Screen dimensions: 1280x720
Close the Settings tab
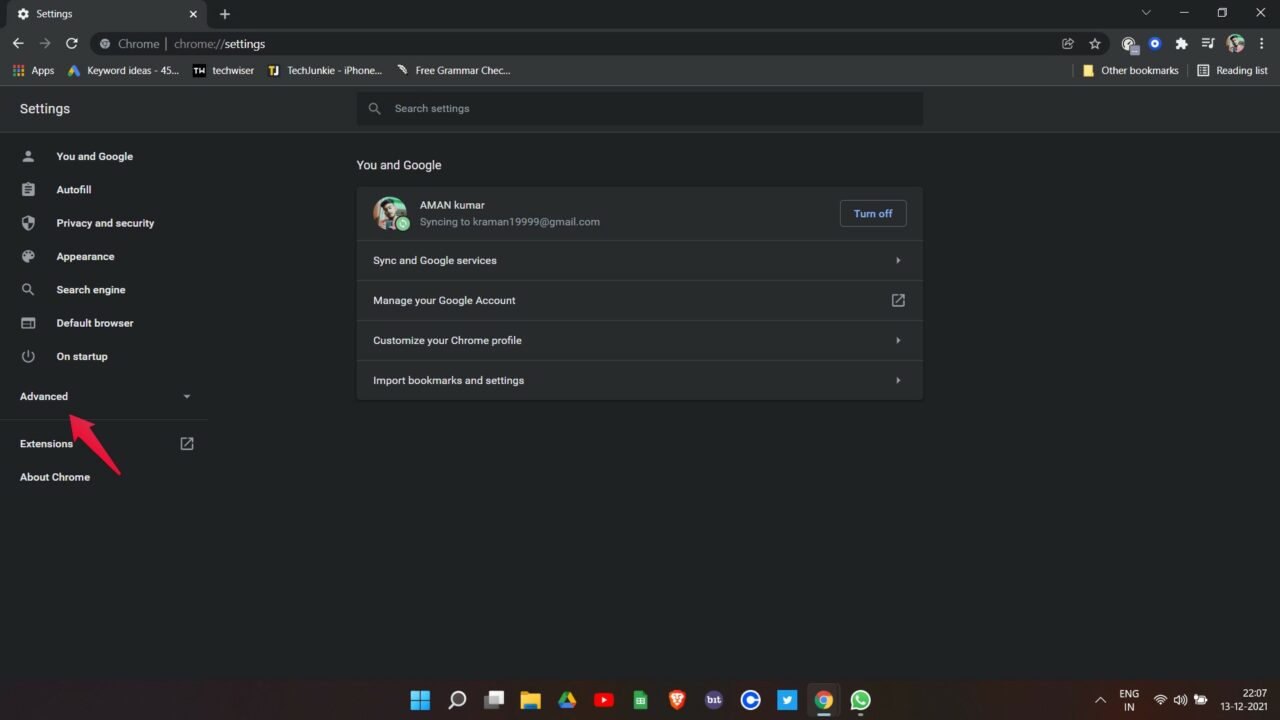point(193,14)
